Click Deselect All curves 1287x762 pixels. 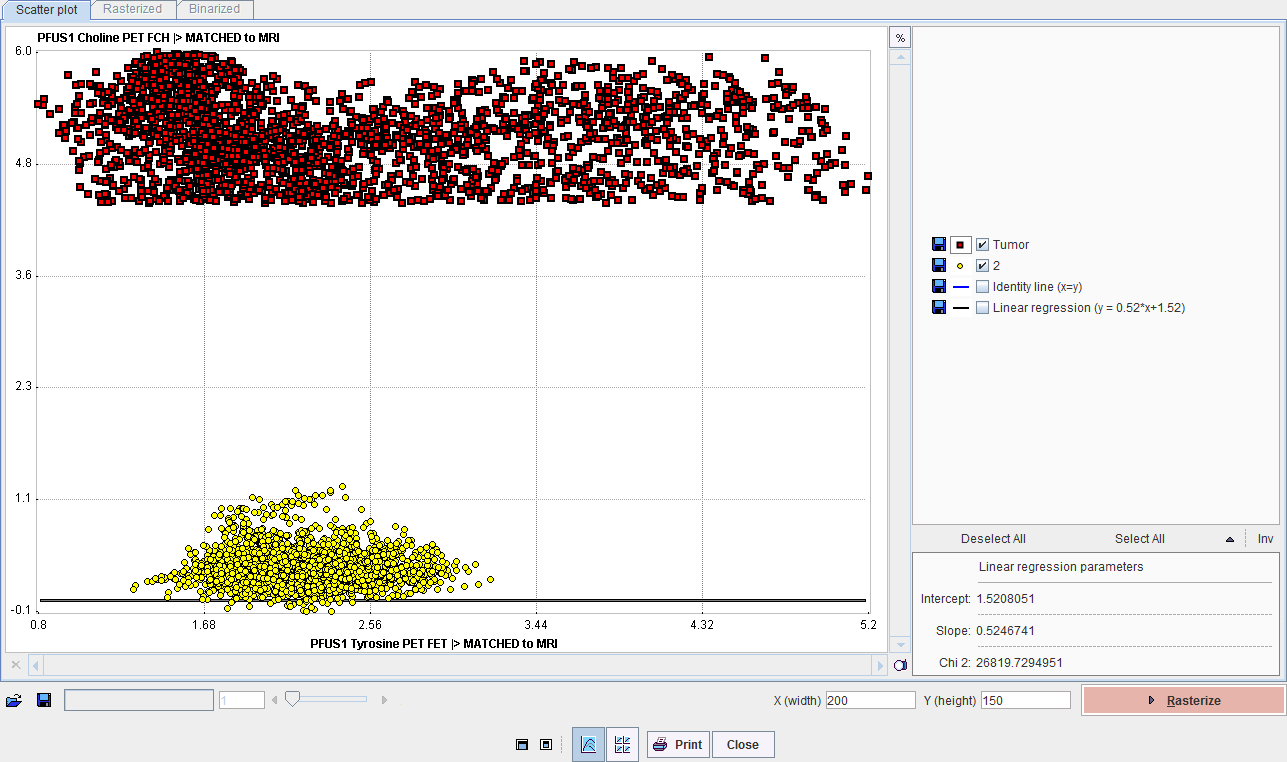(x=993, y=539)
